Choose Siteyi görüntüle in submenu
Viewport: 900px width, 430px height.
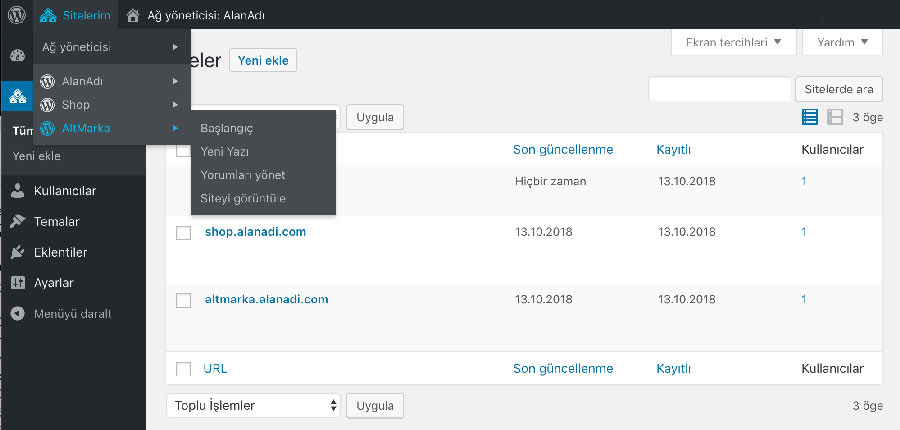243,199
